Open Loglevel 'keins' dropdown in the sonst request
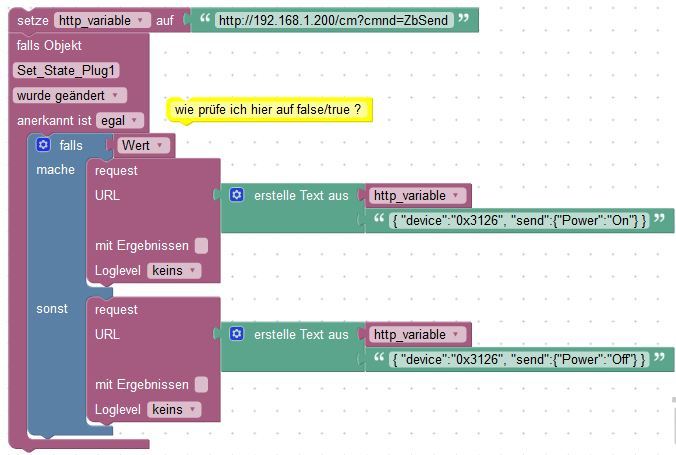 click(174, 409)
